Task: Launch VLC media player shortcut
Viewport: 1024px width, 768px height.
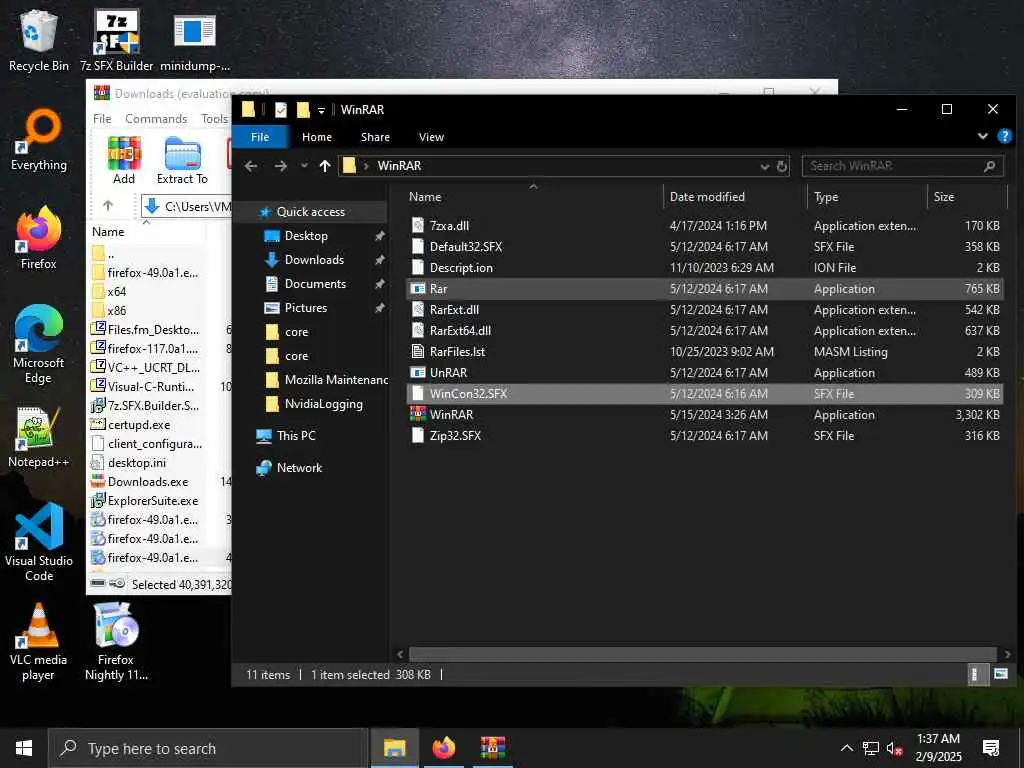Action: coord(39,642)
